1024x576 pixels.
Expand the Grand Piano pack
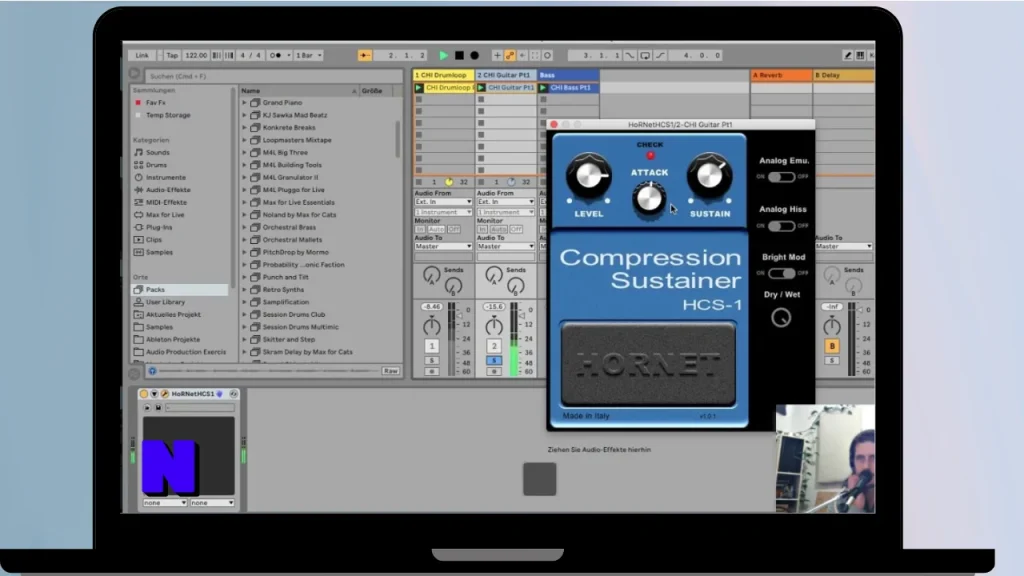tap(244, 103)
